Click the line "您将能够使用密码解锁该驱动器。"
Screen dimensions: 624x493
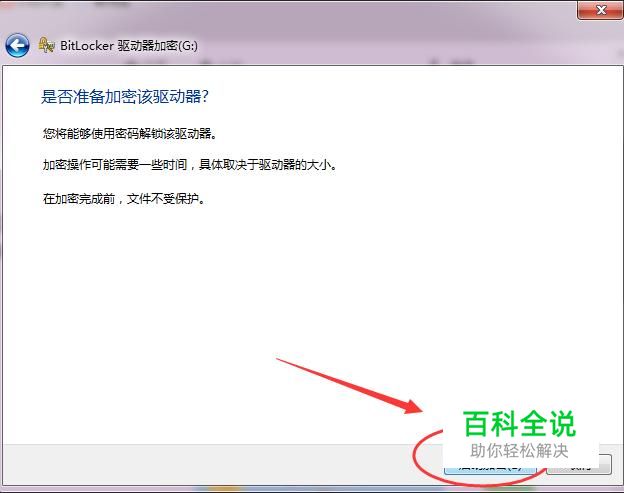pyautogui.click(x=131, y=134)
